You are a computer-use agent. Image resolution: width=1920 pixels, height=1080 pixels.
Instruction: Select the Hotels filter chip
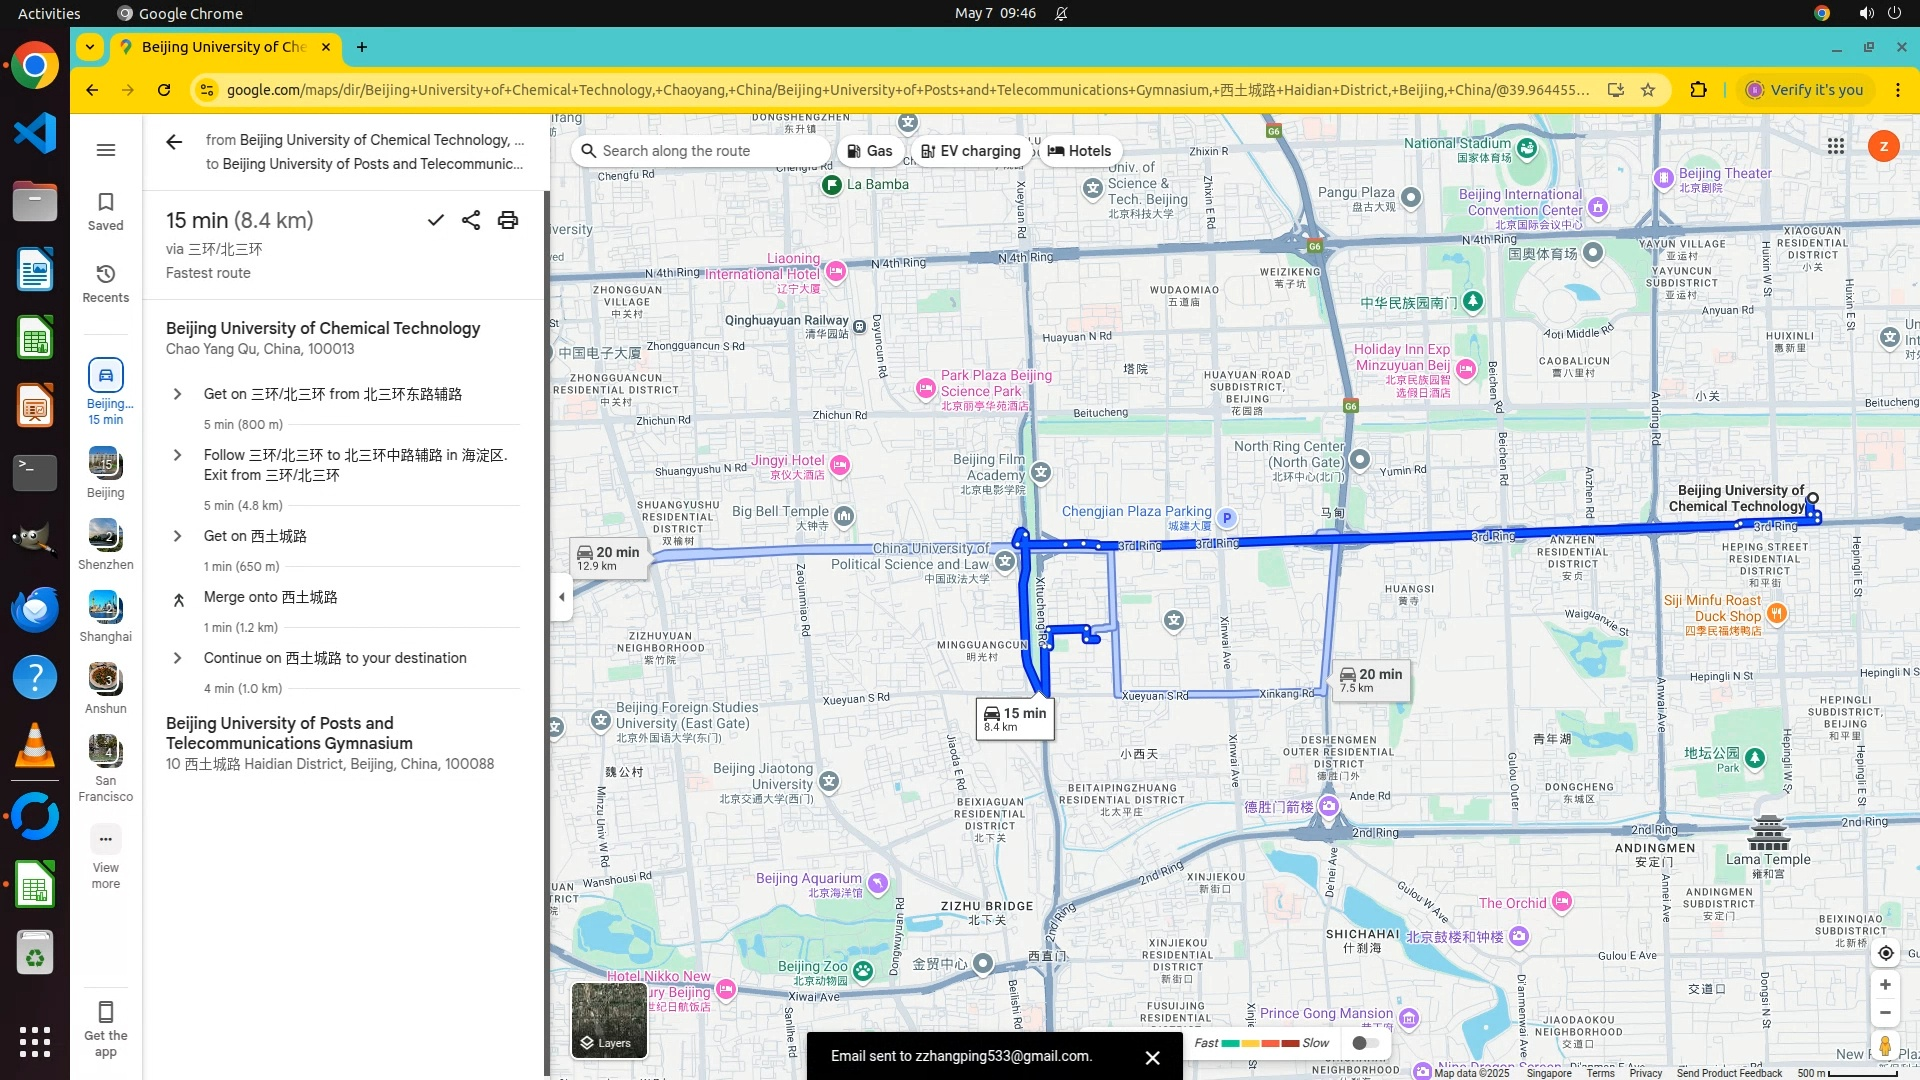point(1079,151)
